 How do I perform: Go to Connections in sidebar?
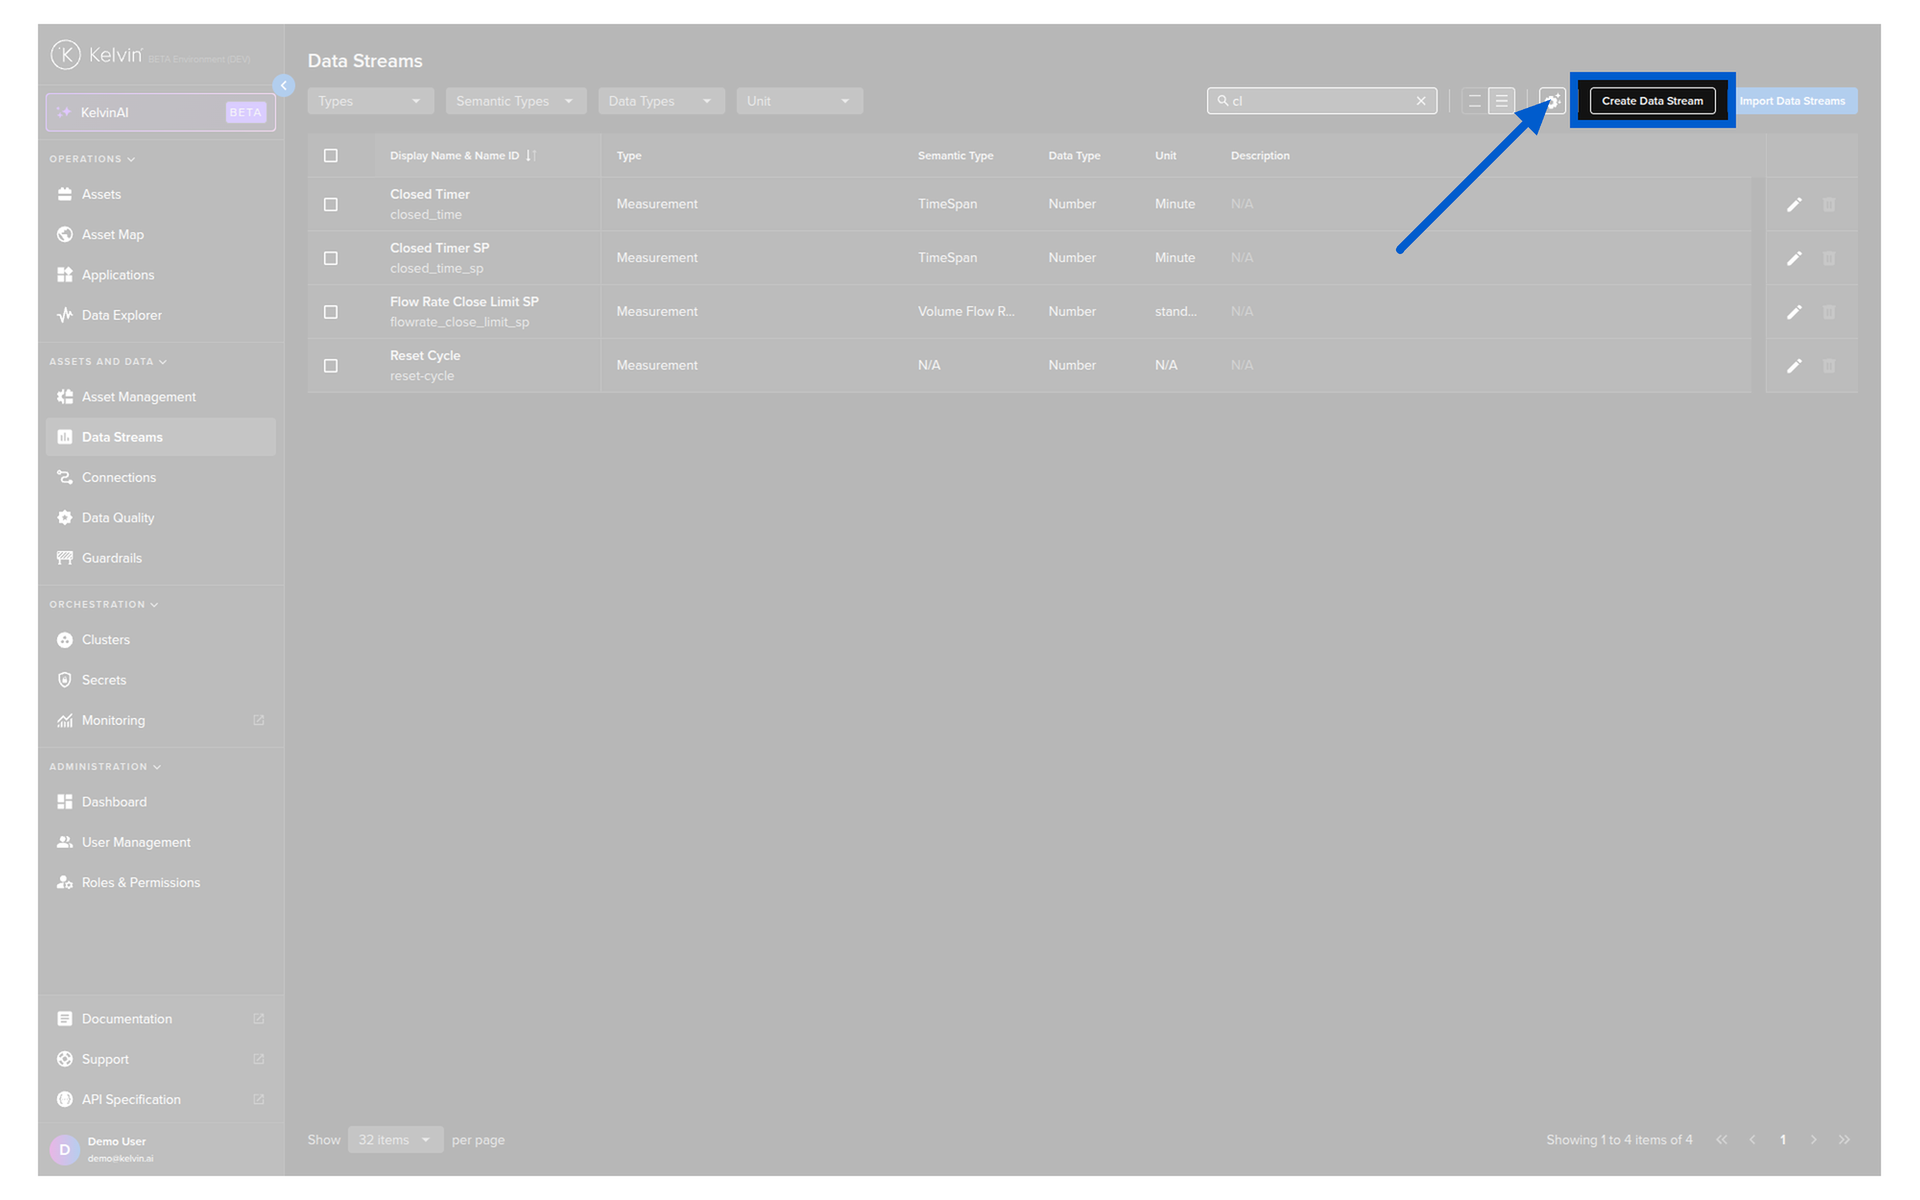click(118, 478)
